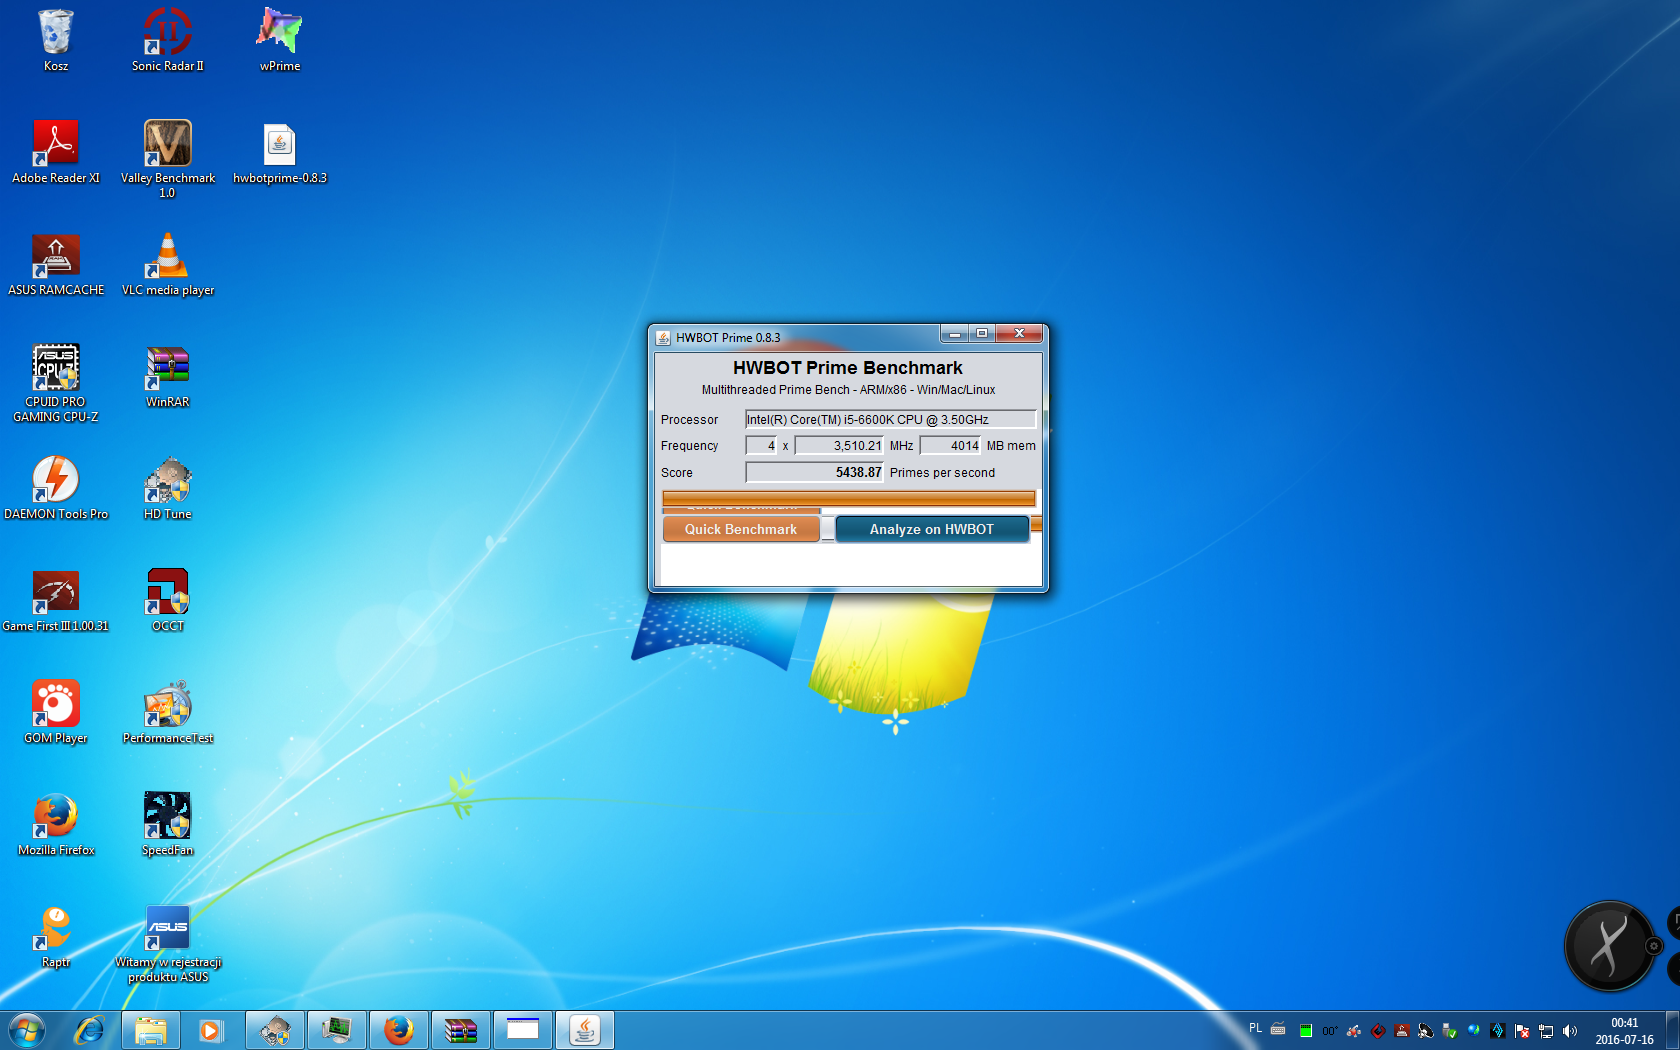Click the Score field showing 5438.87
1680x1050 pixels.
tap(814, 472)
